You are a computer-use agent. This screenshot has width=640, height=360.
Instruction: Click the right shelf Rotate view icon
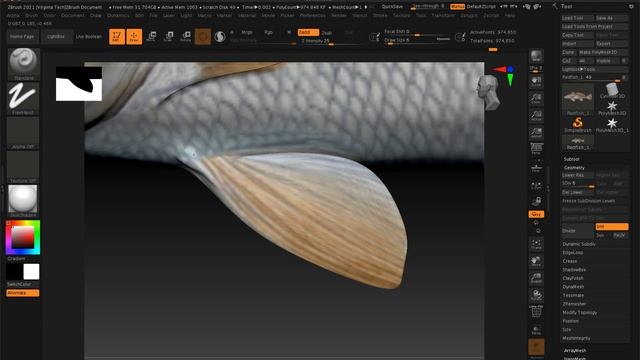pyautogui.click(x=536, y=296)
